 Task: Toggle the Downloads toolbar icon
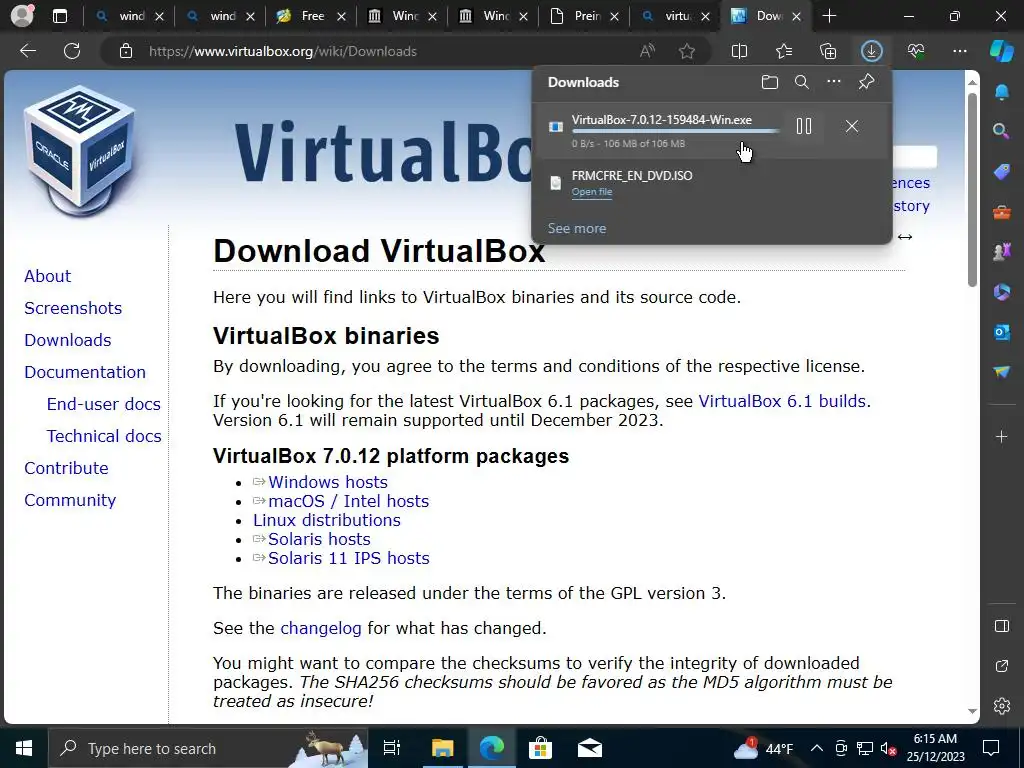(x=872, y=51)
